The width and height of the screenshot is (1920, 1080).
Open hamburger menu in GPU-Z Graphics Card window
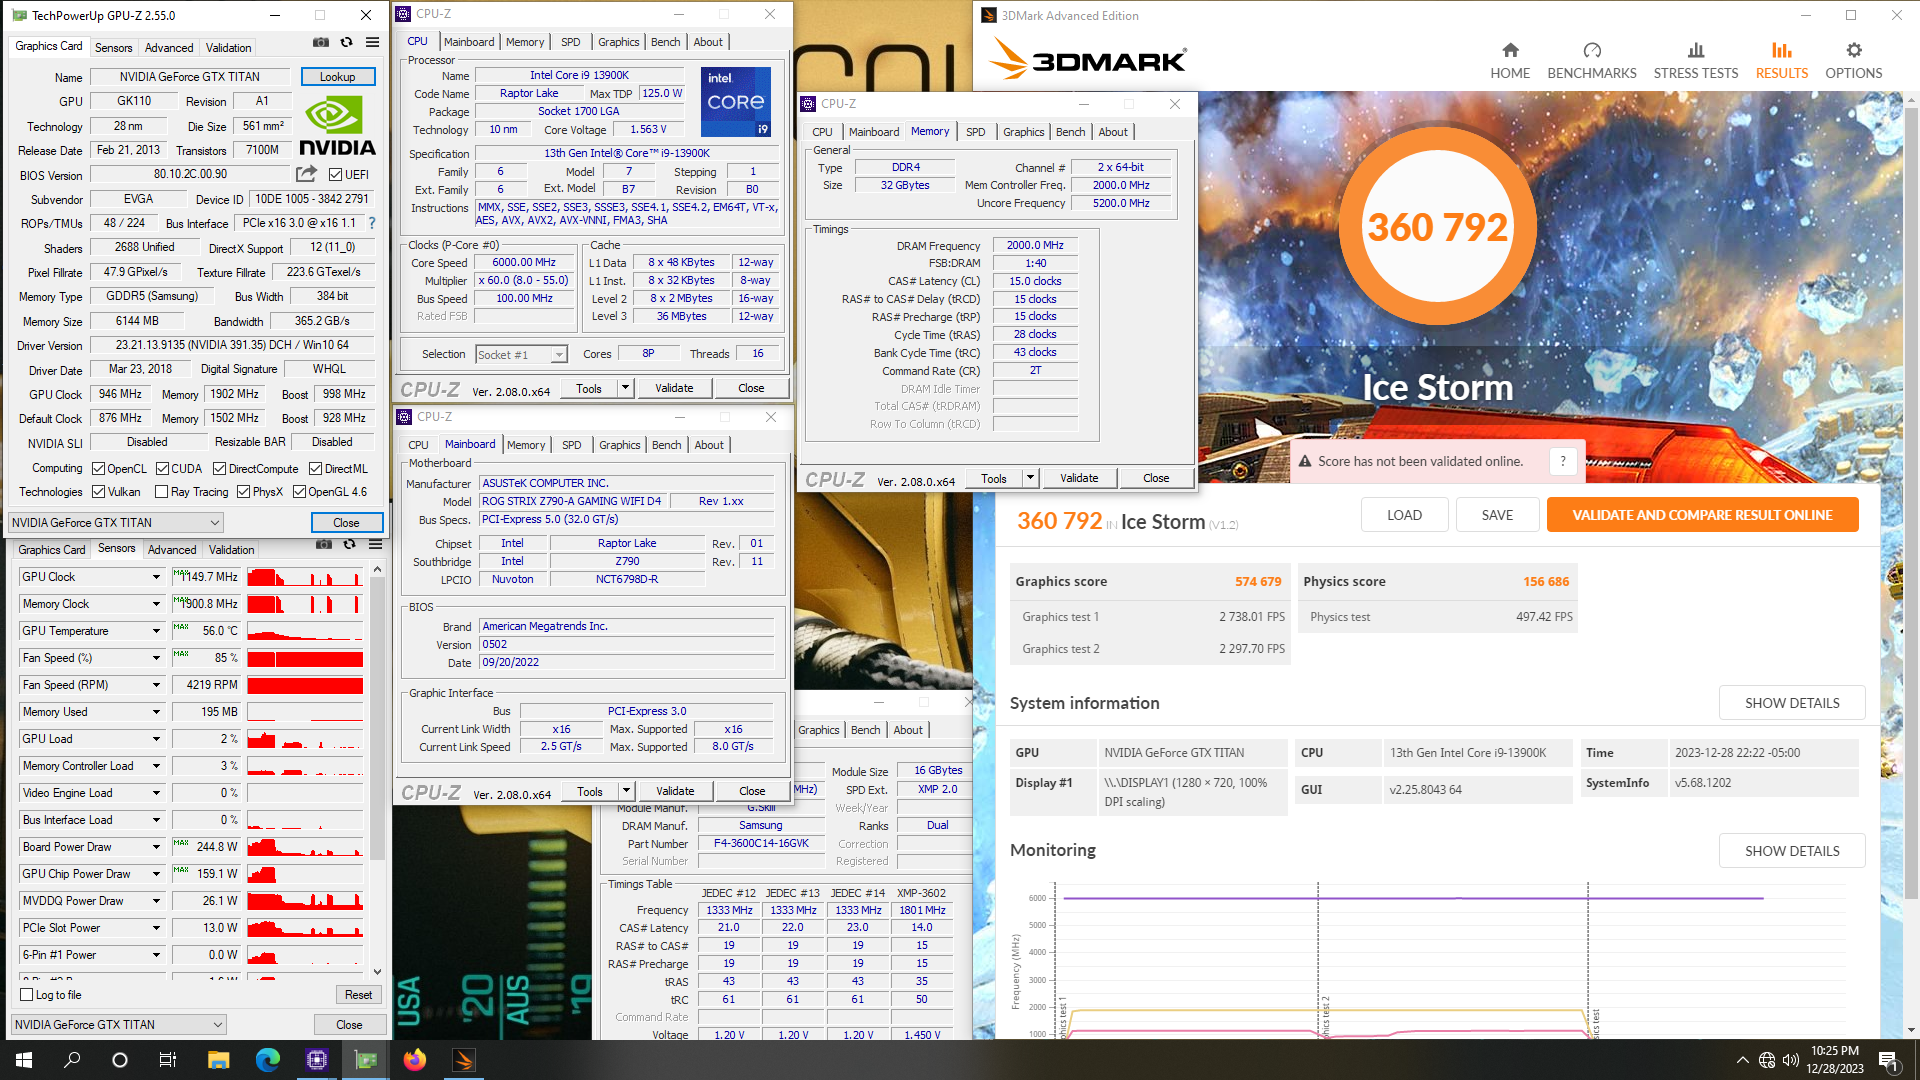(372, 43)
